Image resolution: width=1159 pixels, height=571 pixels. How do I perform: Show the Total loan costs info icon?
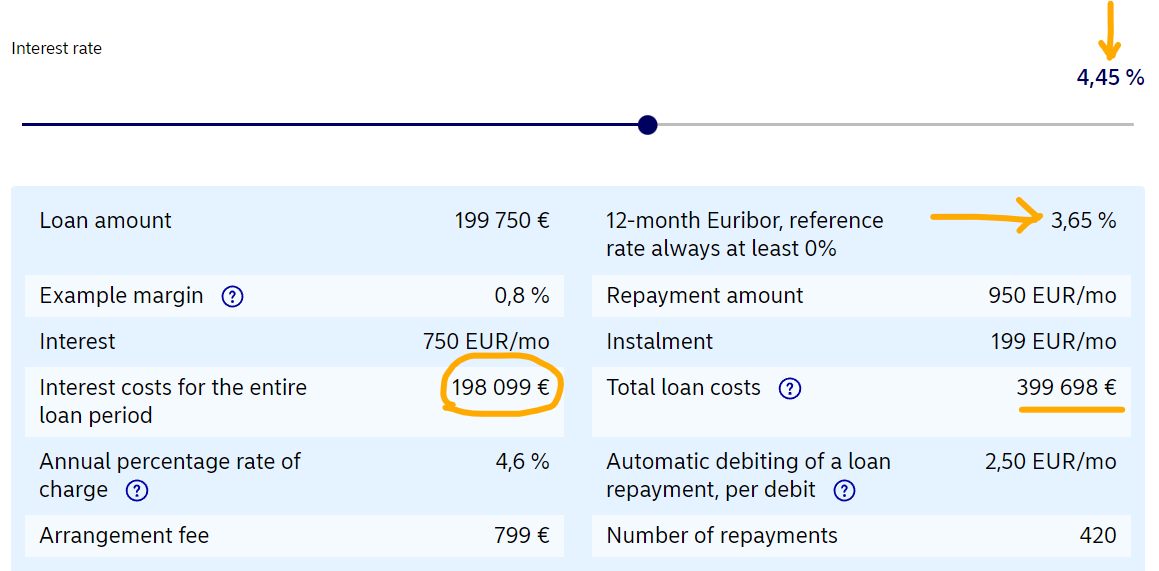click(x=790, y=388)
